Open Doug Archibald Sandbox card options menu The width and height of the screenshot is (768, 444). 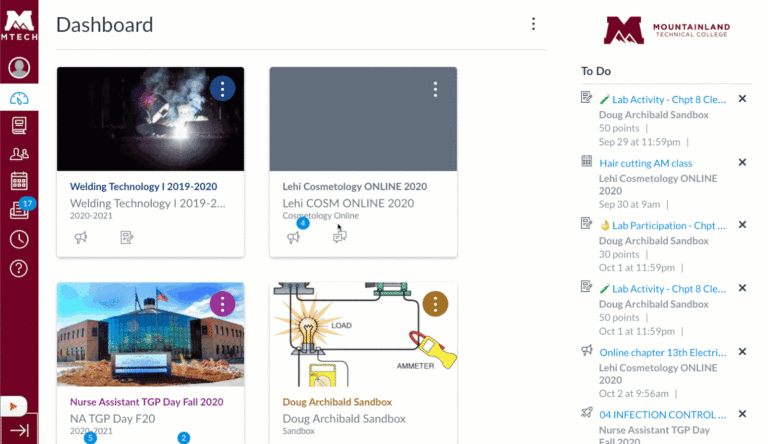(x=435, y=304)
